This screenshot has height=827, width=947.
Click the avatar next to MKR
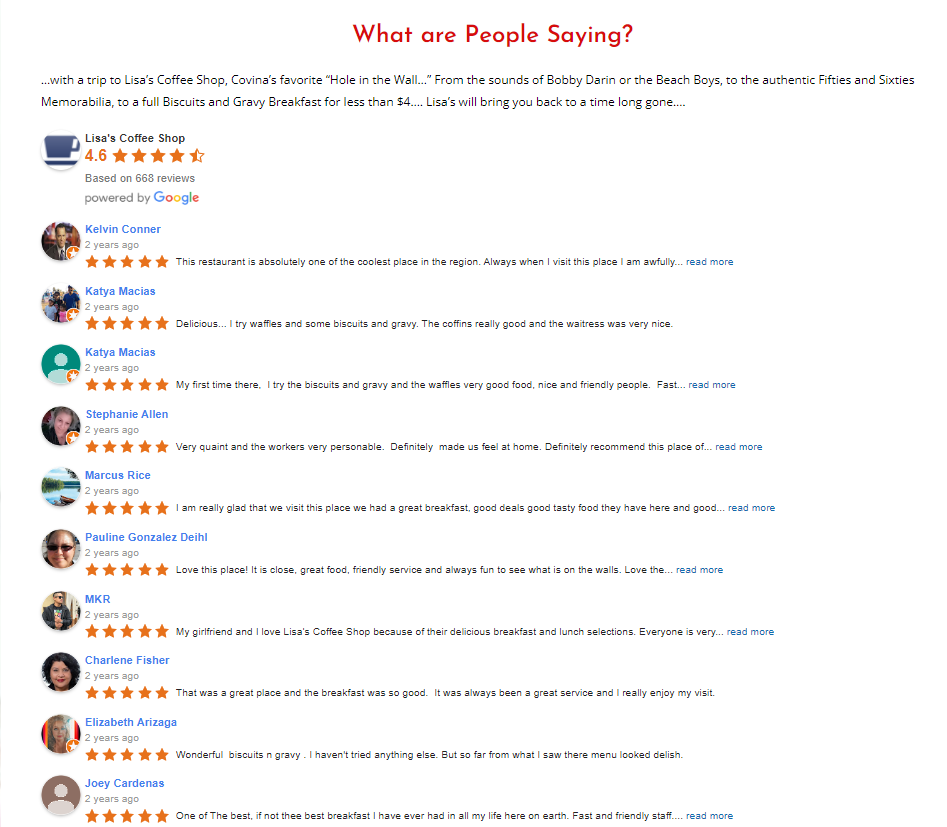[60, 611]
